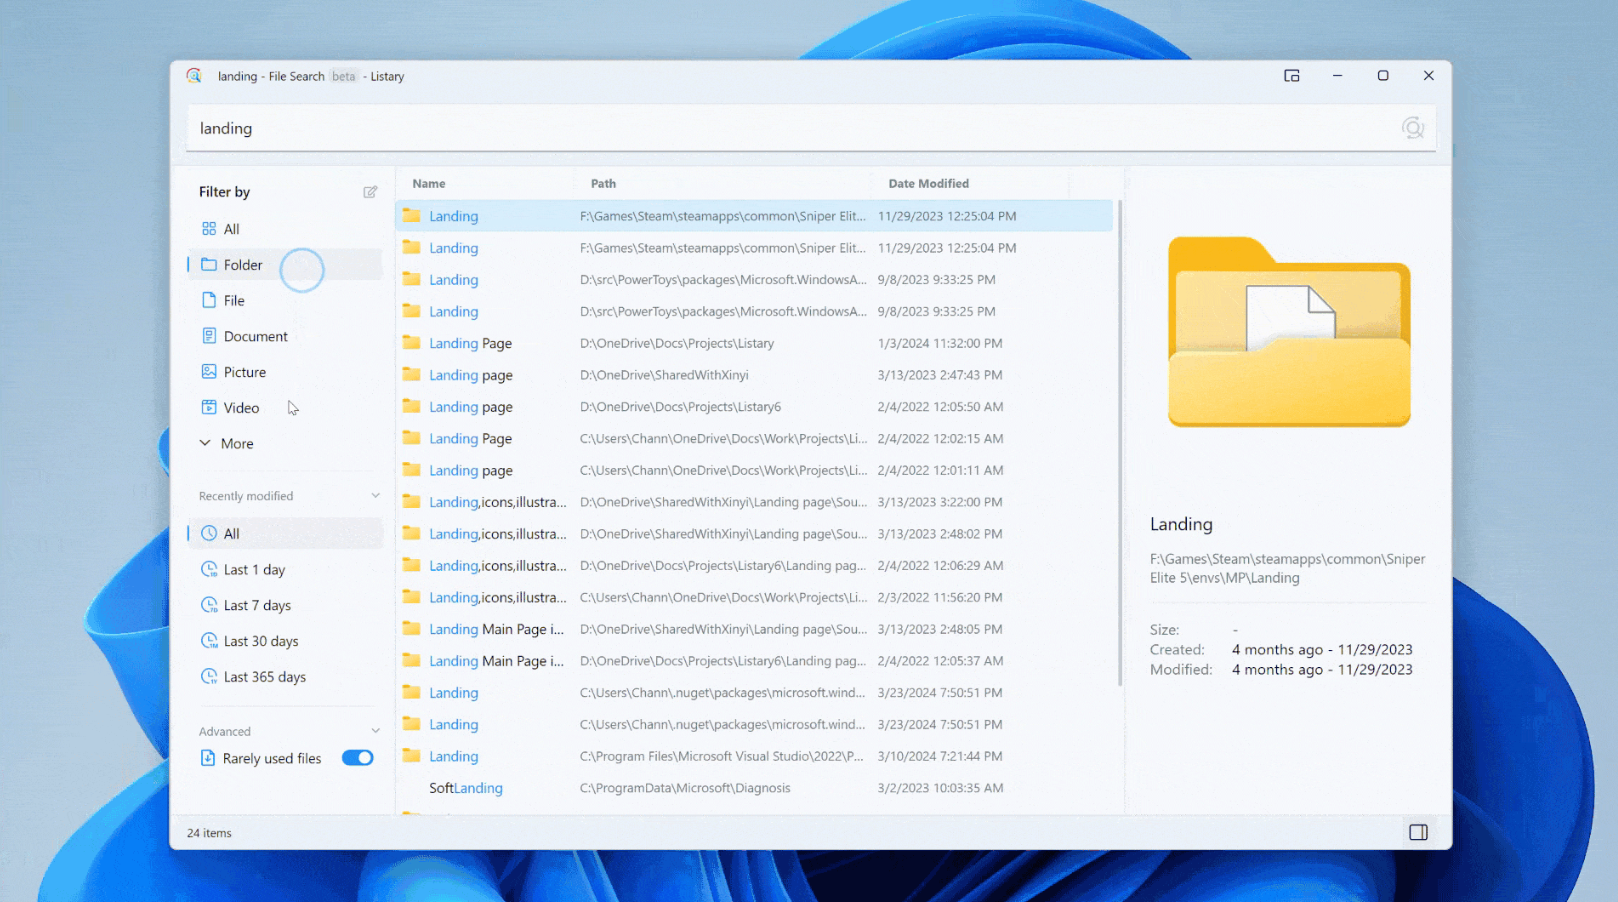Click the large folder preview thumbnail
Image resolution: width=1618 pixels, height=902 pixels.
(1288, 332)
